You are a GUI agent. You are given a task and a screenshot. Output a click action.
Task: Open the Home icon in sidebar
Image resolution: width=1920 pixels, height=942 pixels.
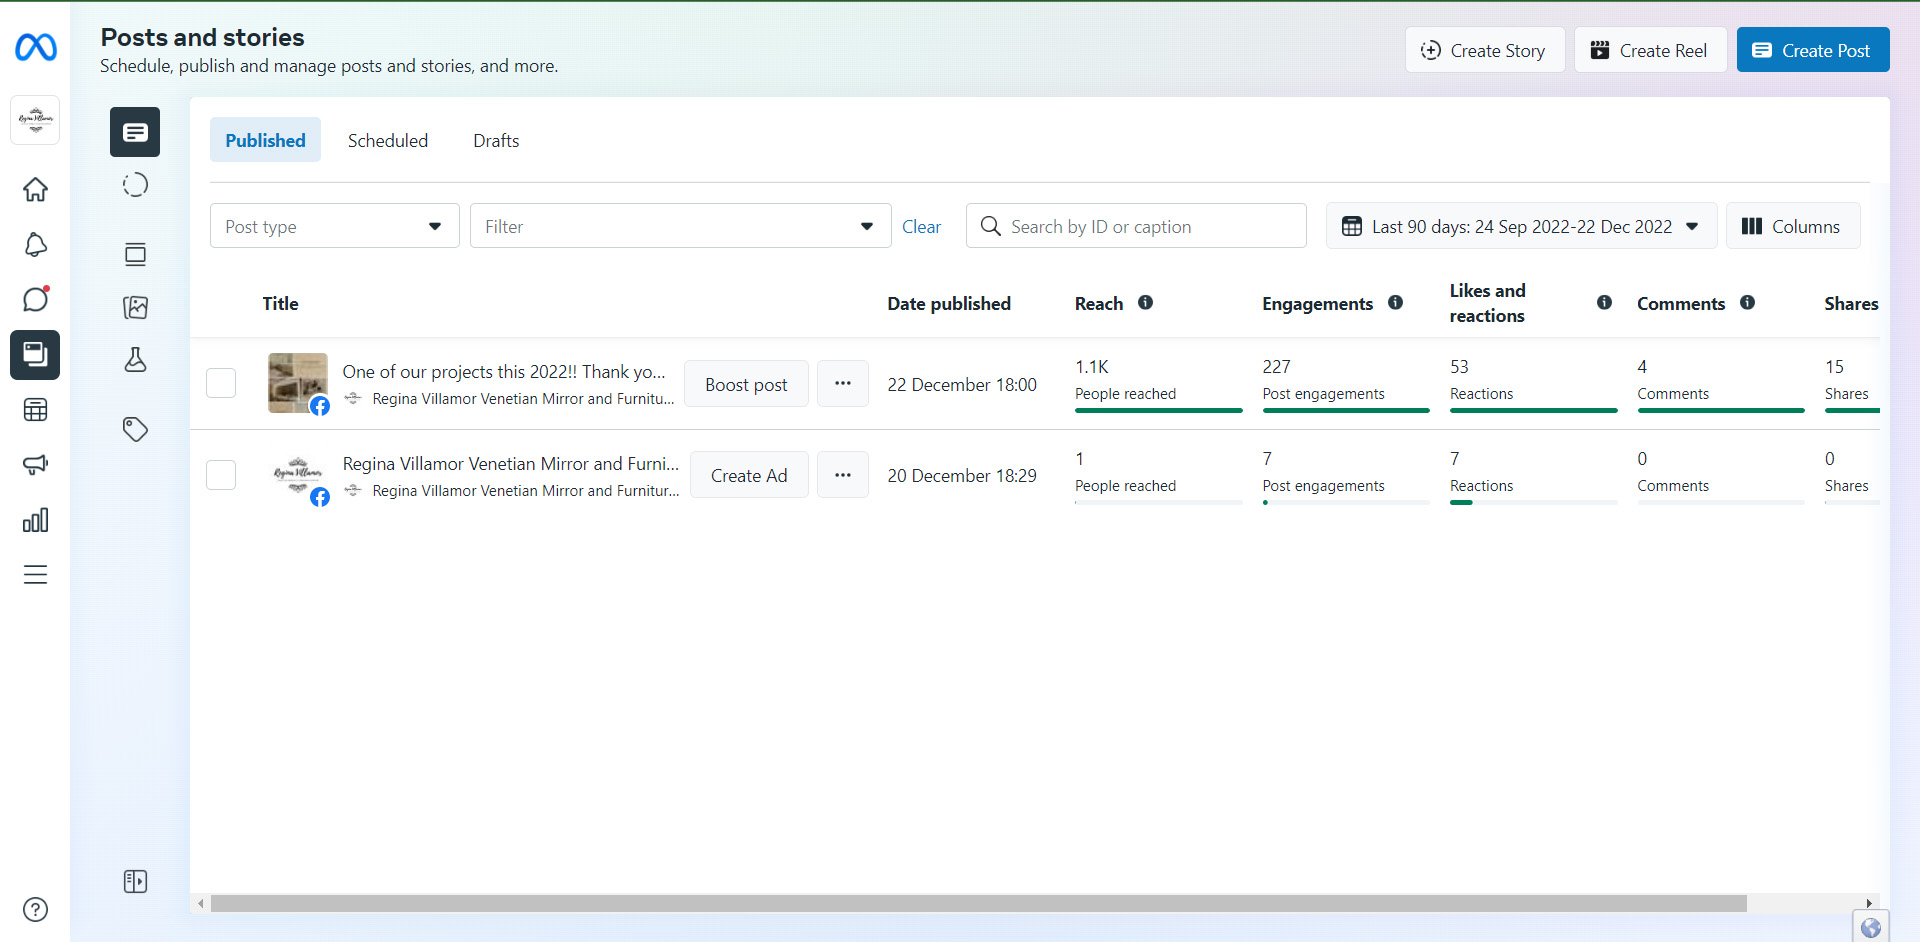point(36,189)
